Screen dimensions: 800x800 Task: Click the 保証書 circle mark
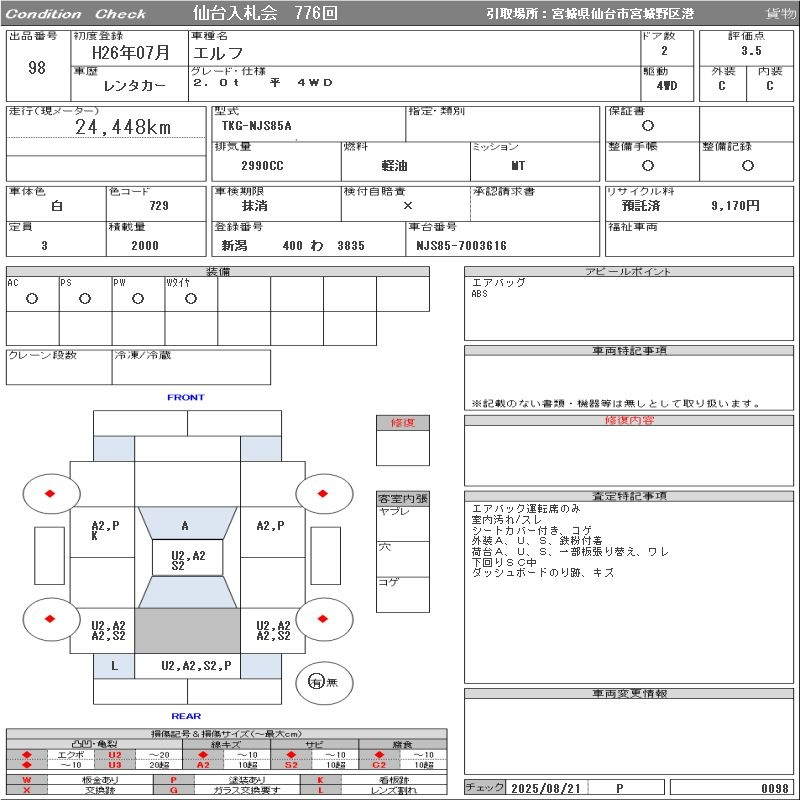(648, 126)
